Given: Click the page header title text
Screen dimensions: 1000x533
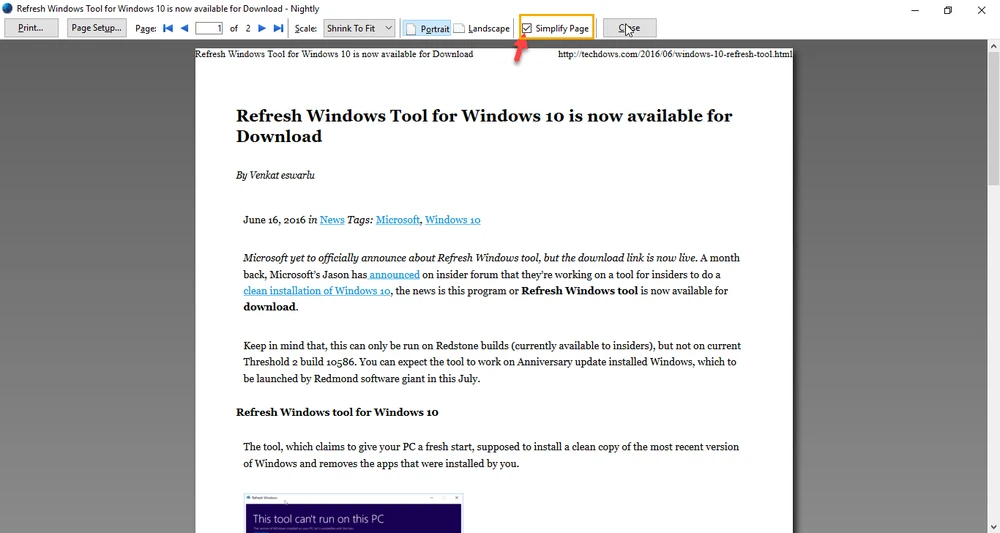Looking at the screenshot, I should [x=334, y=54].
